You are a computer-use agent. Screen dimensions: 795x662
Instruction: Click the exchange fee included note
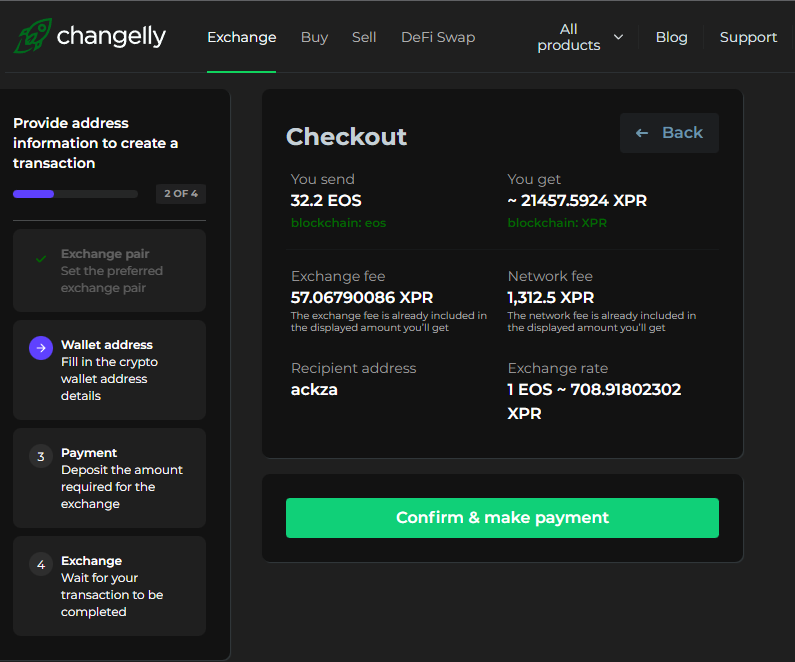388,321
